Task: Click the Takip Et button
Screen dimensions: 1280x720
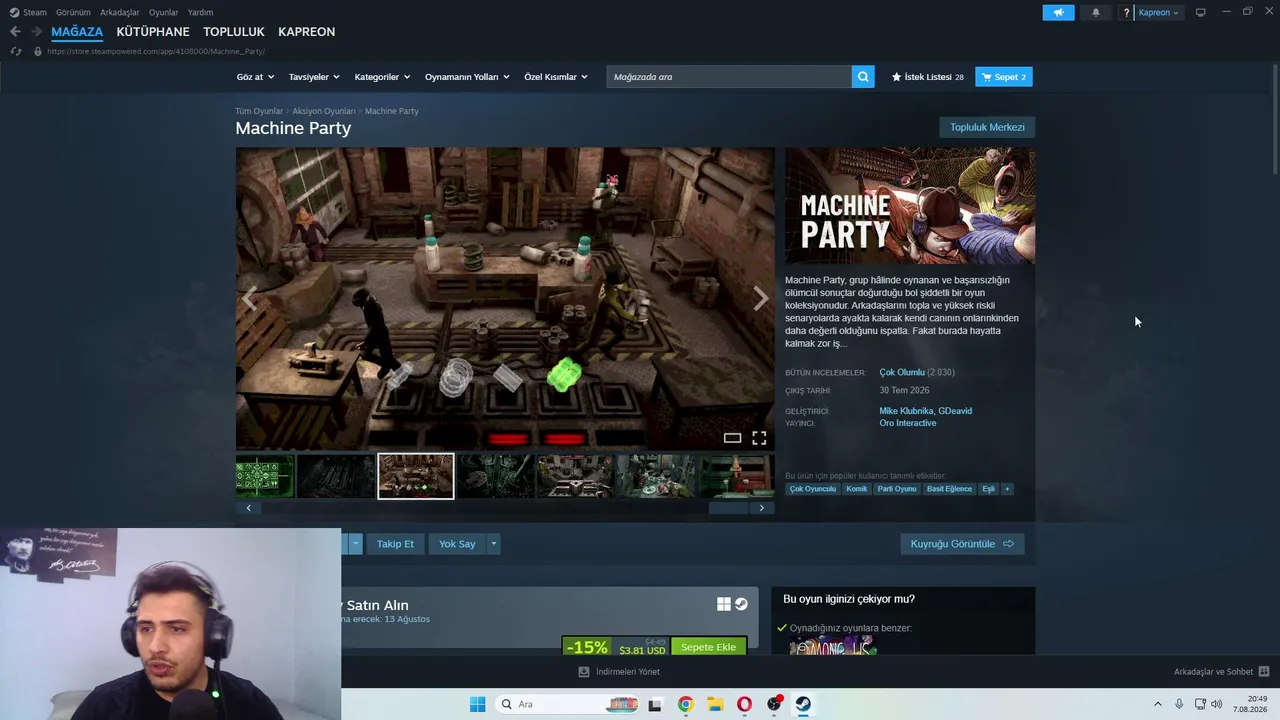Action: coord(395,544)
